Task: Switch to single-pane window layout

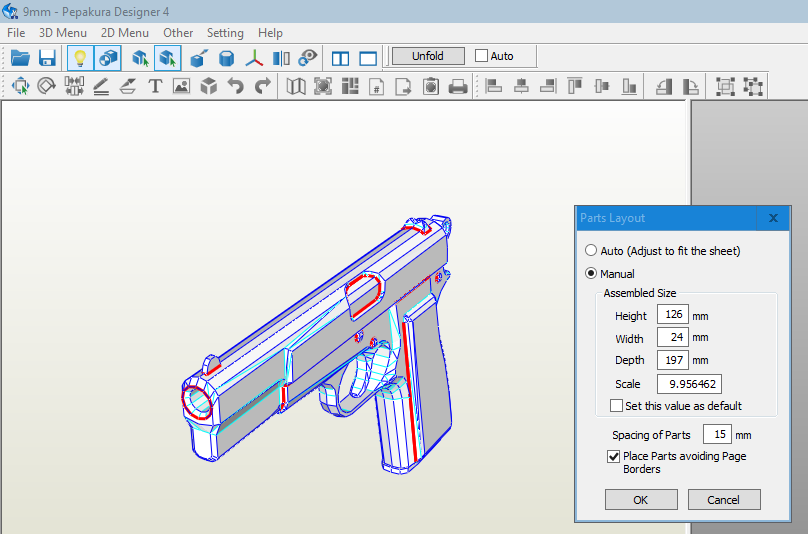Action: click(368, 58)
